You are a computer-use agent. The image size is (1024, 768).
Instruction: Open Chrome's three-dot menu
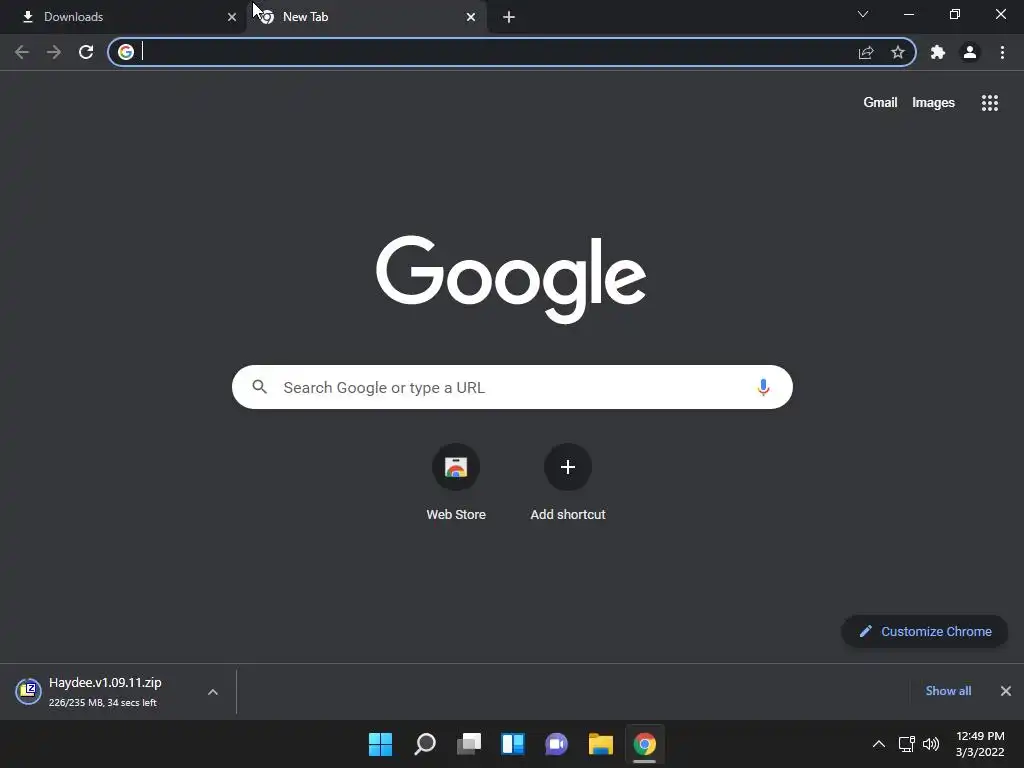pos(1002,52)
